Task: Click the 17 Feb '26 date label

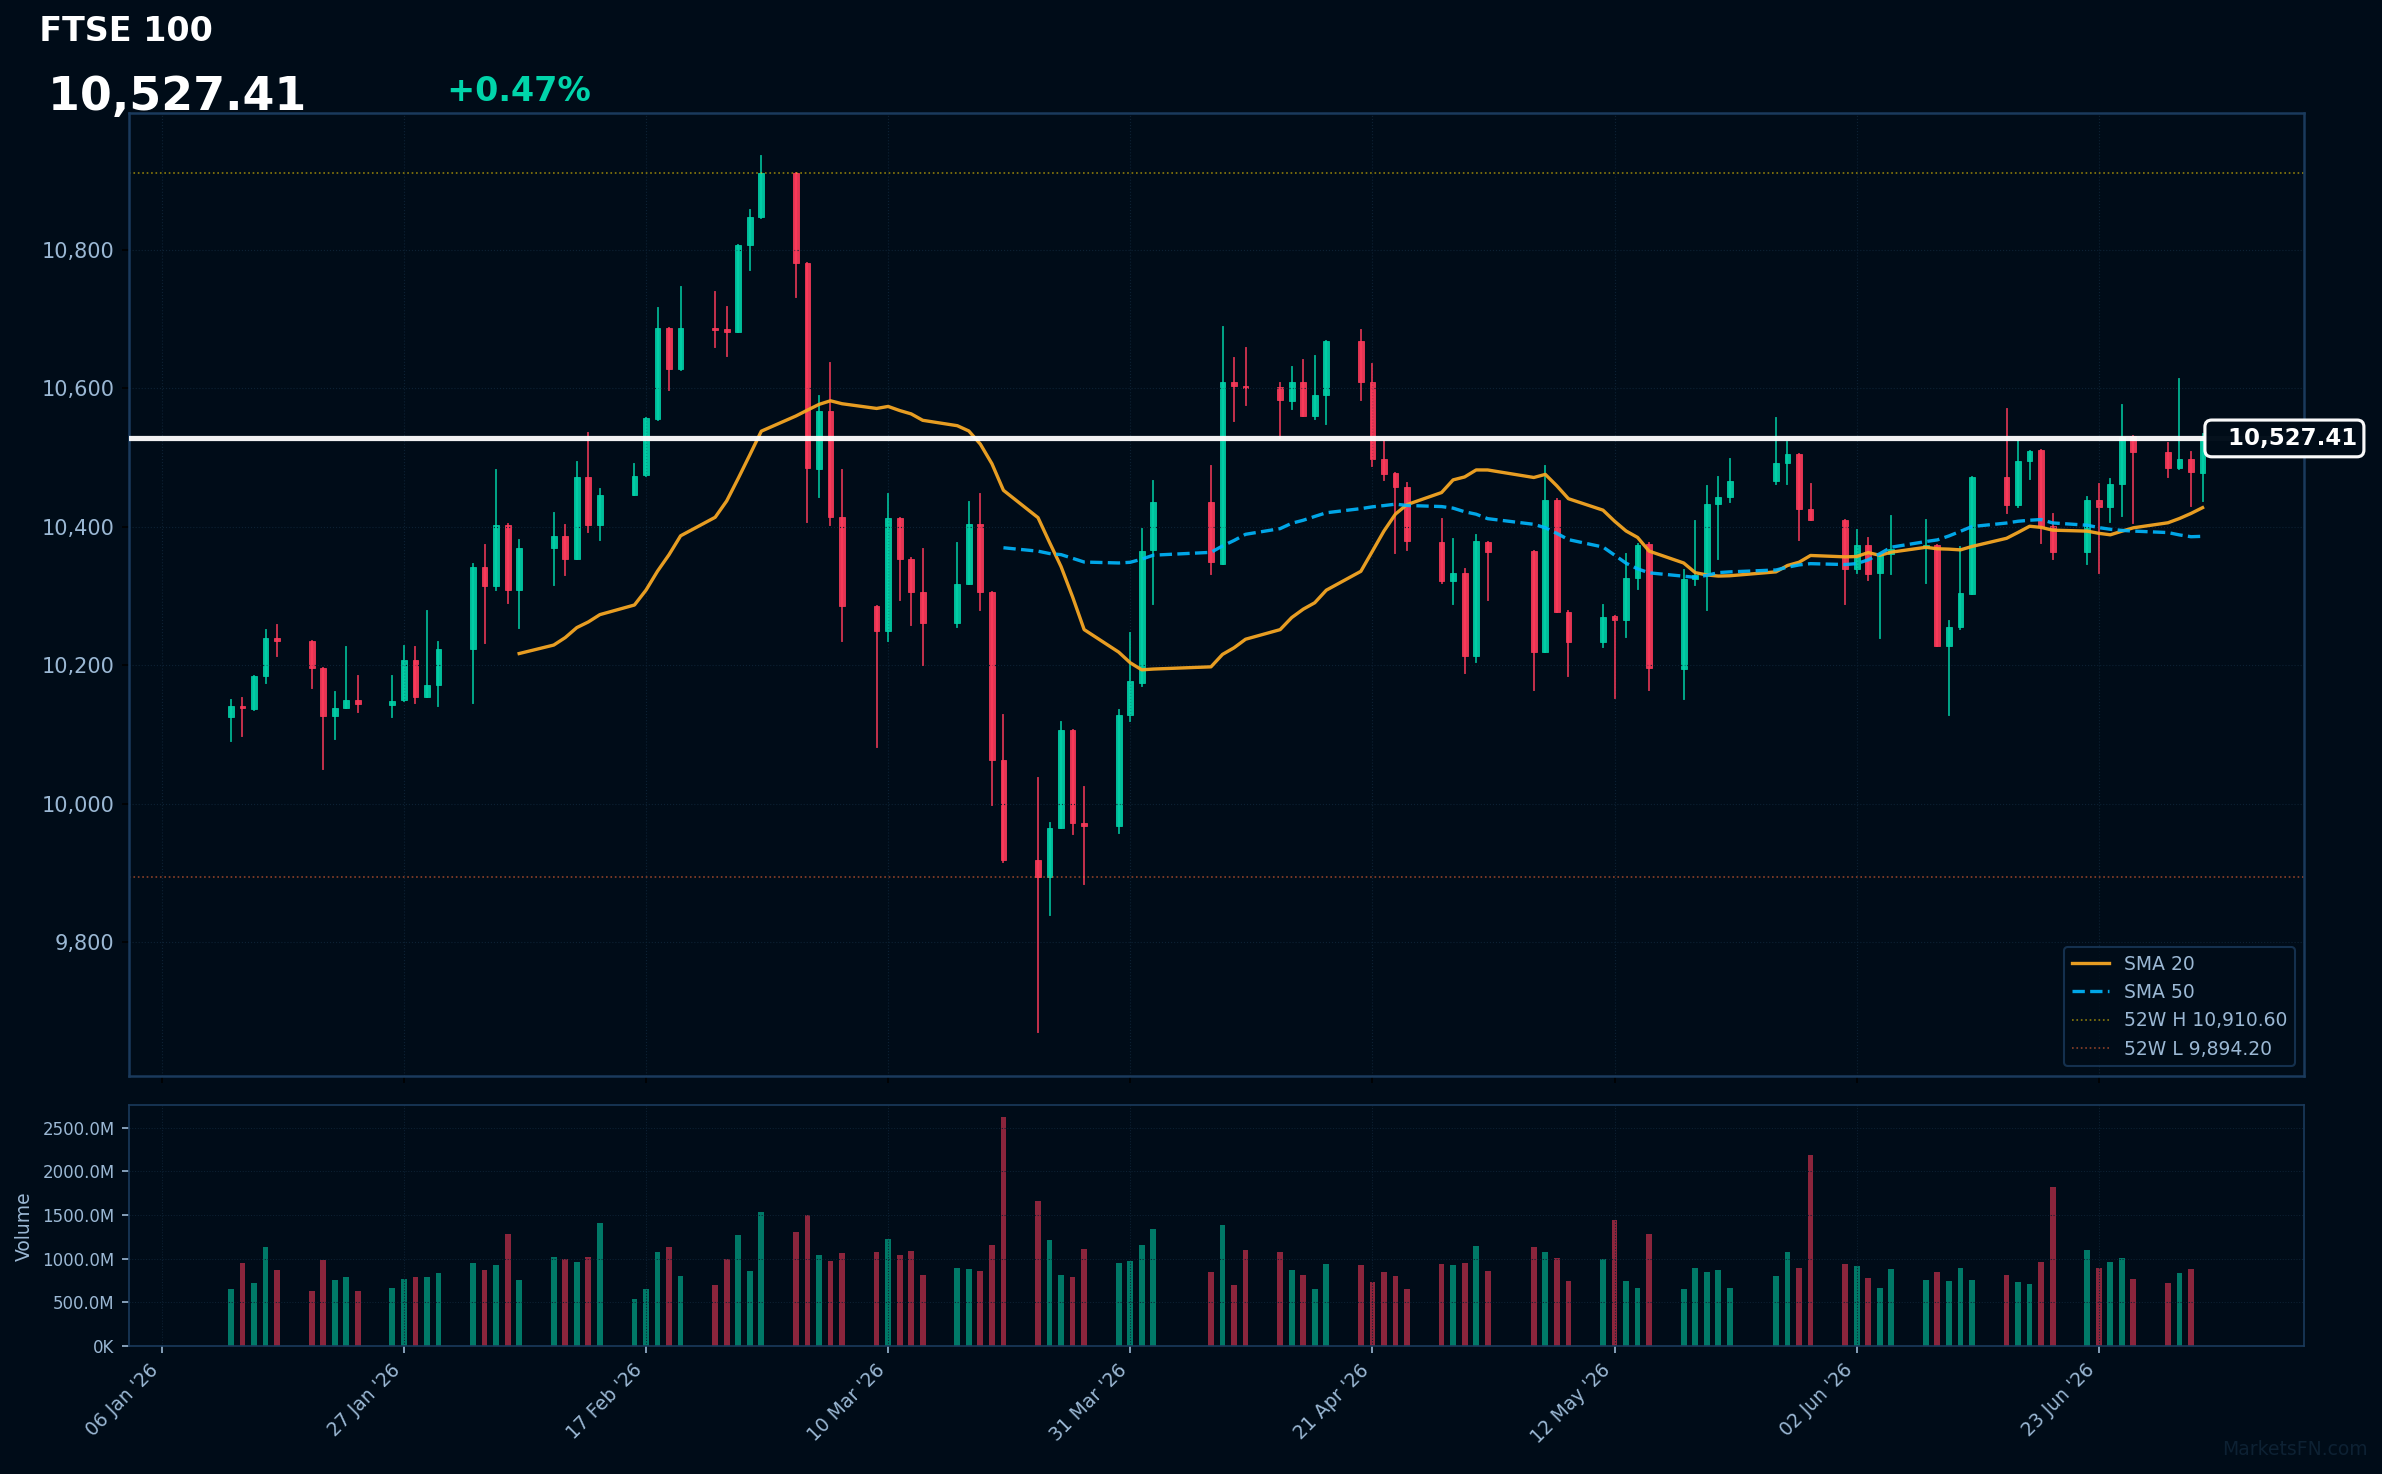Action: (x=605, y=1400)
